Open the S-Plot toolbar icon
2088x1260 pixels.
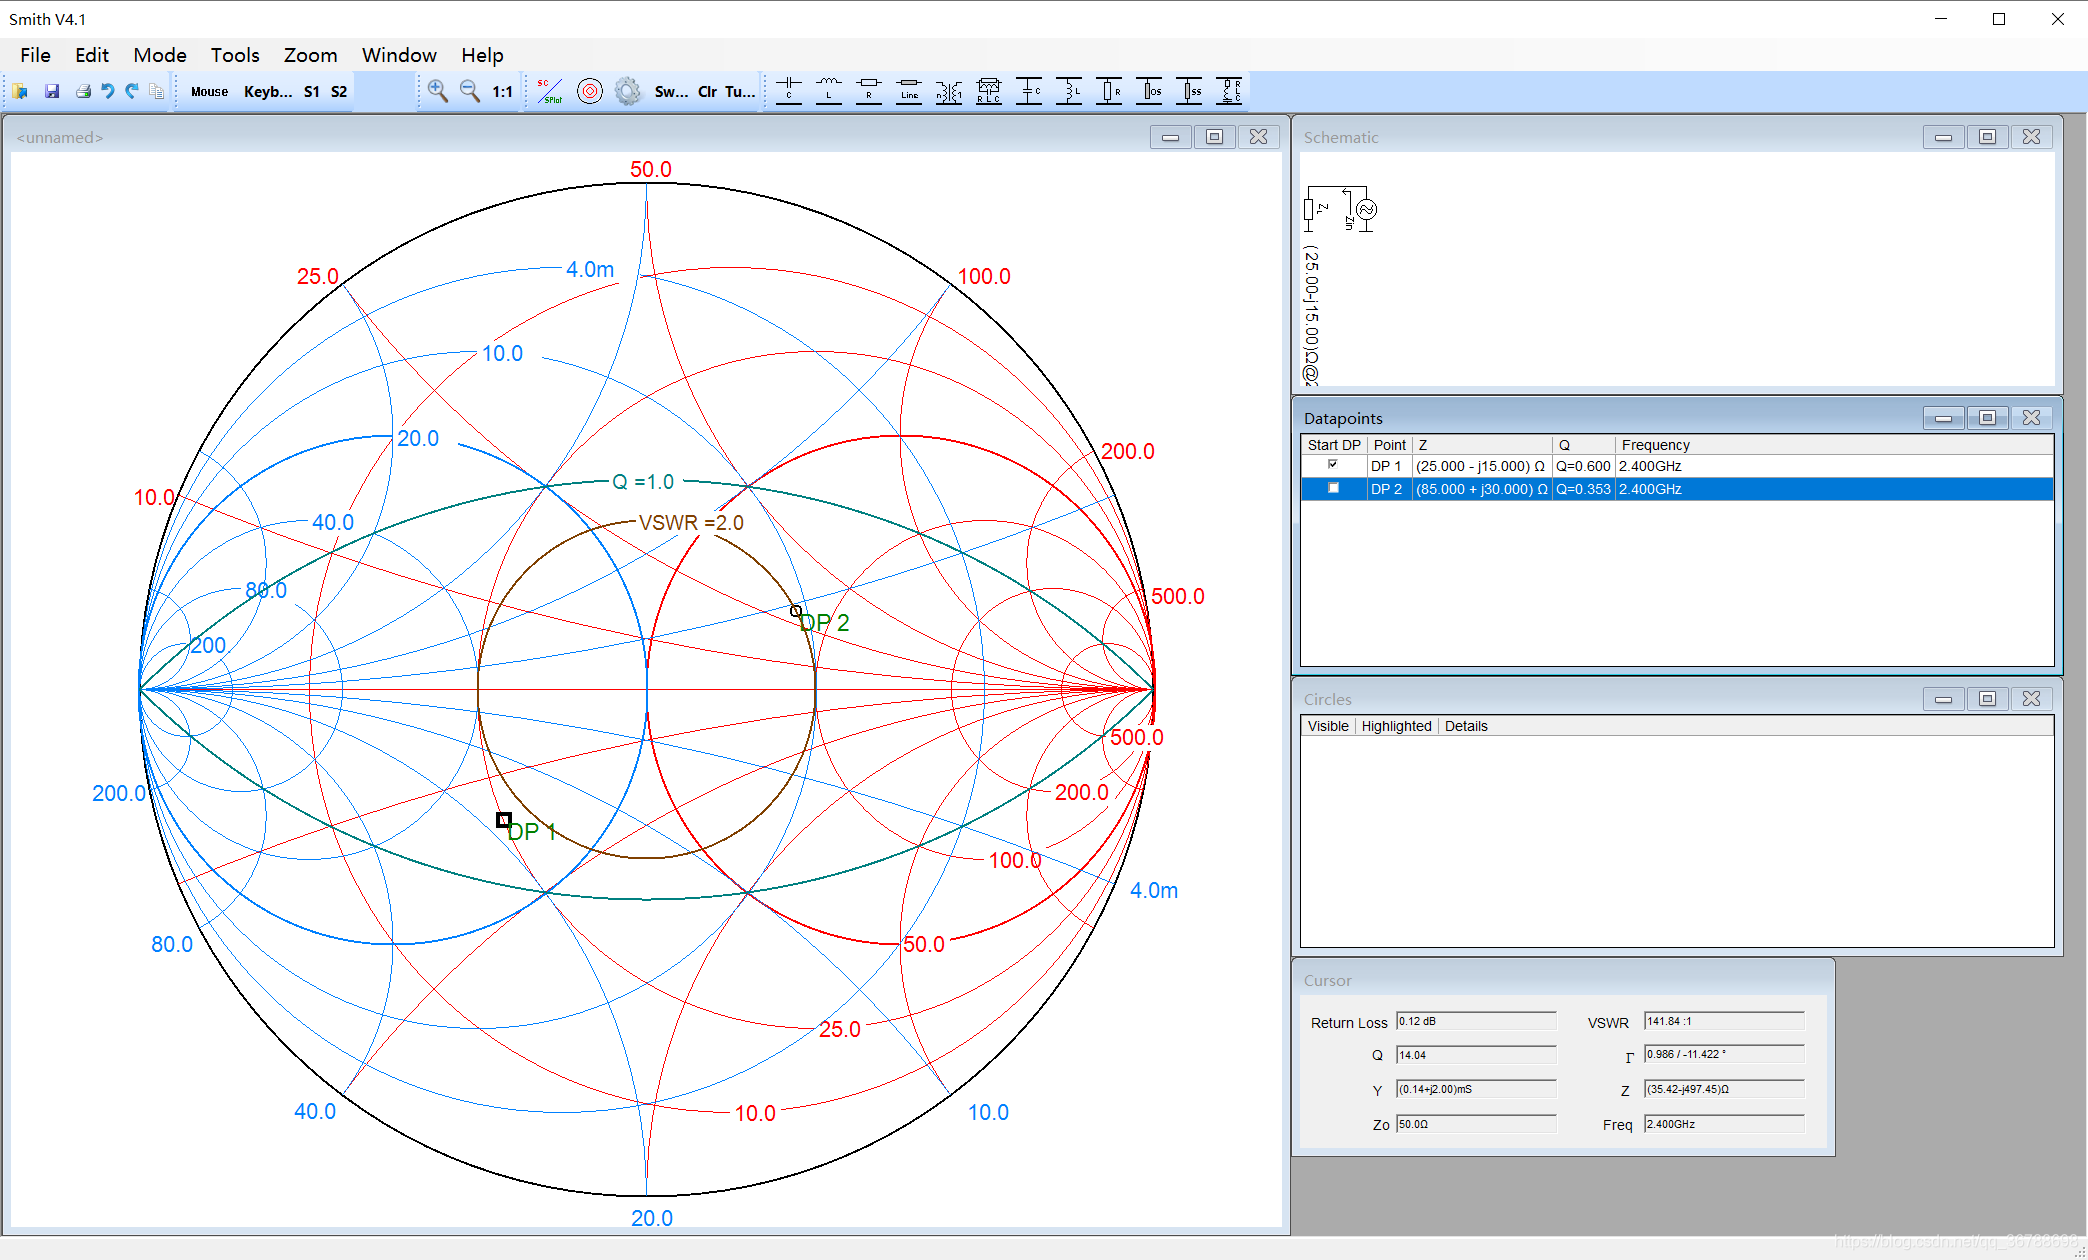pos(549,91)
